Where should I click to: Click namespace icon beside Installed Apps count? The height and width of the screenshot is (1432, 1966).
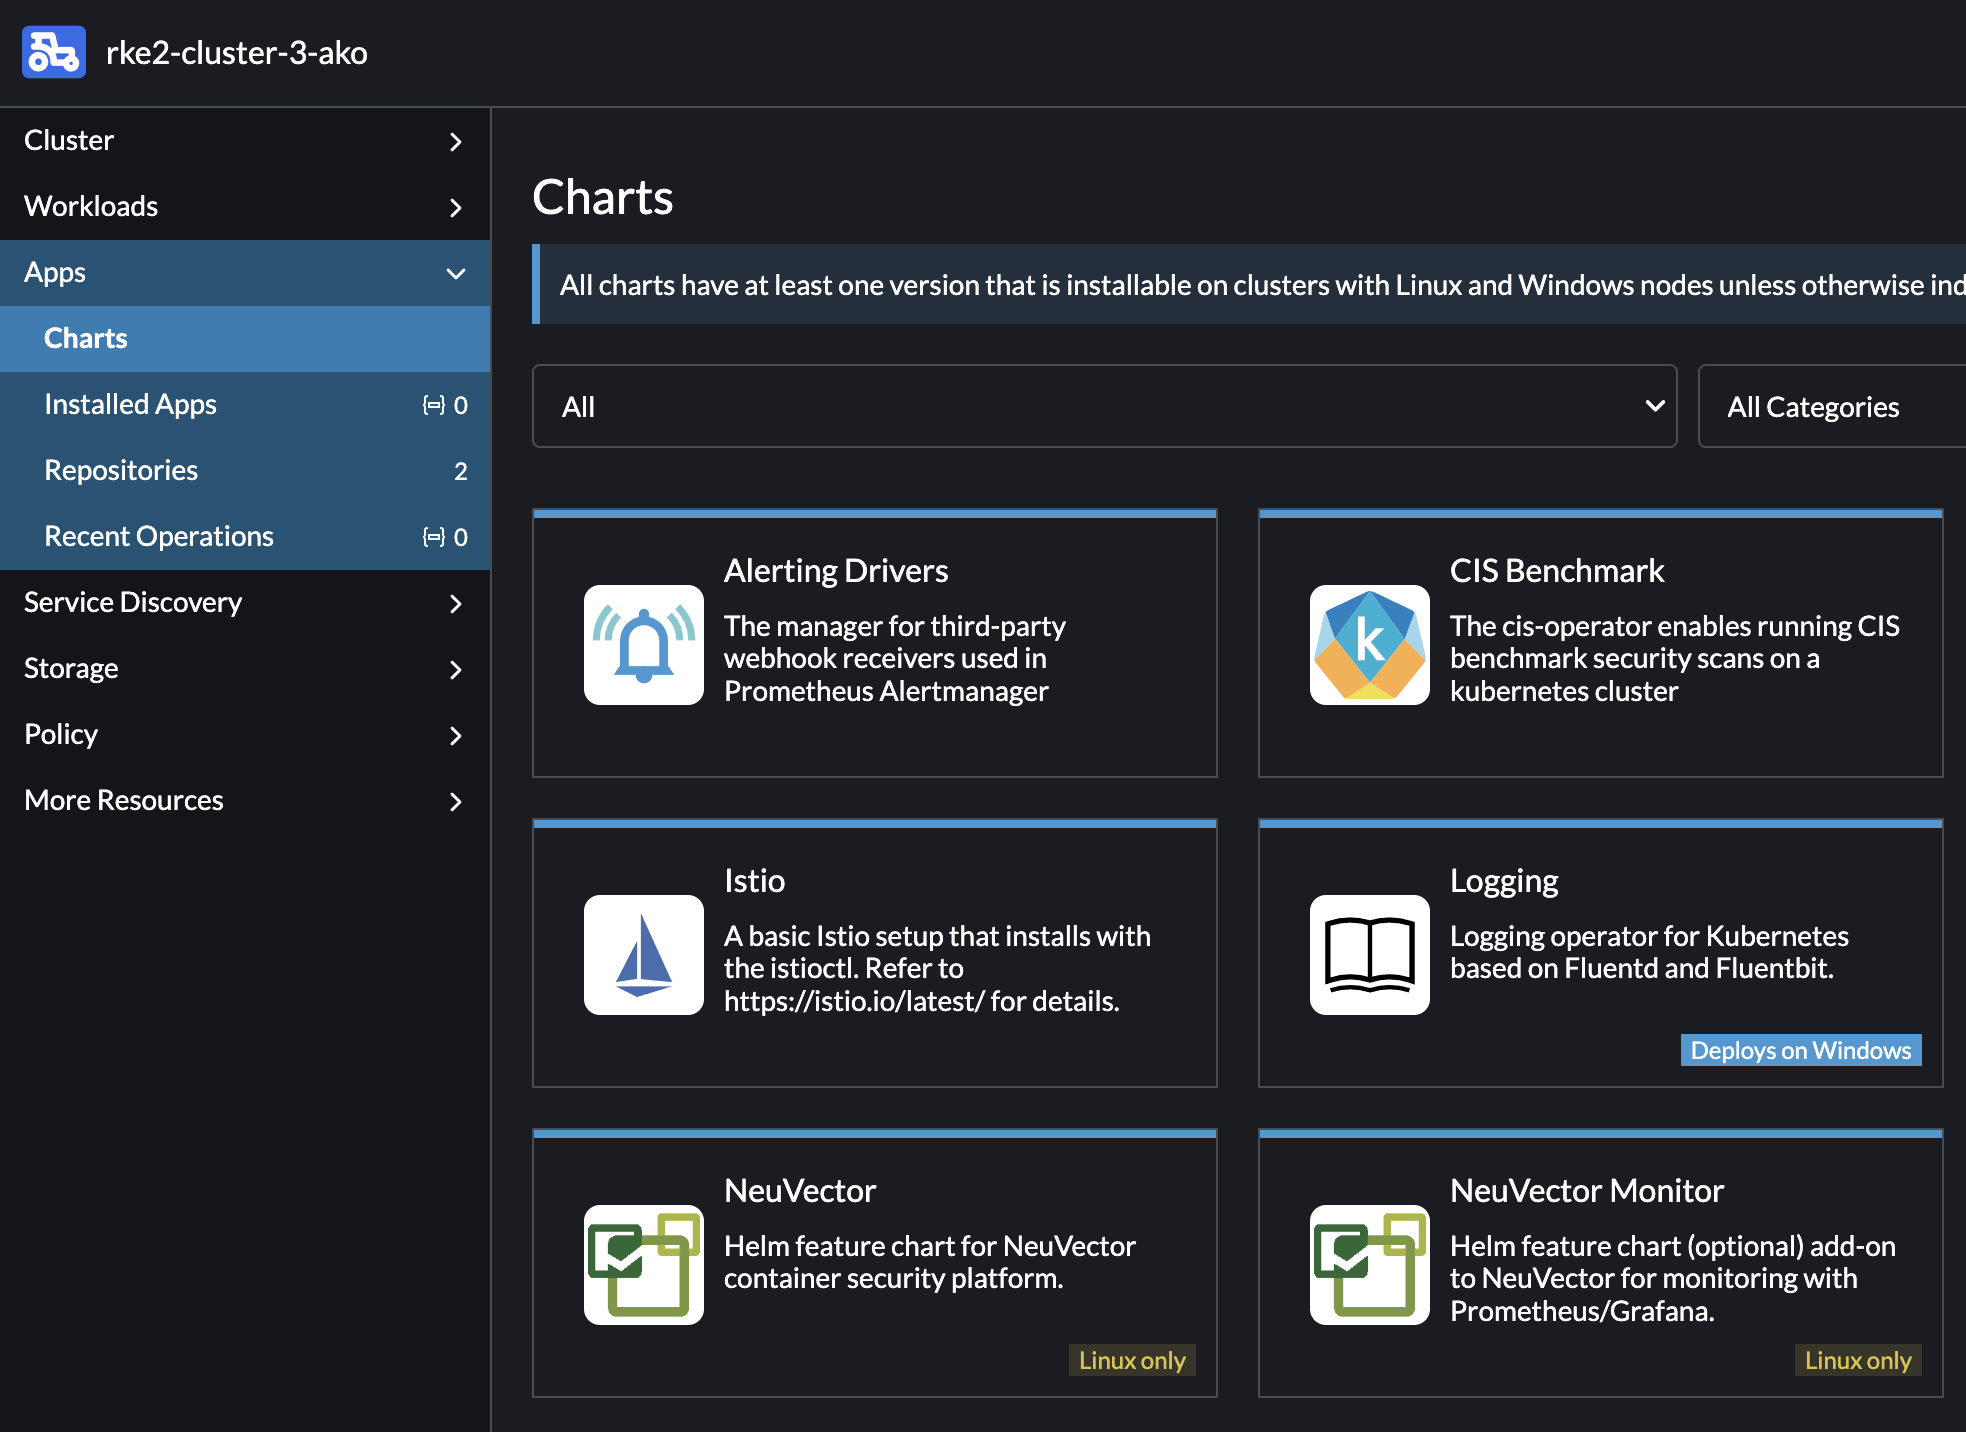pyautogui.click(x=433, y=405)
